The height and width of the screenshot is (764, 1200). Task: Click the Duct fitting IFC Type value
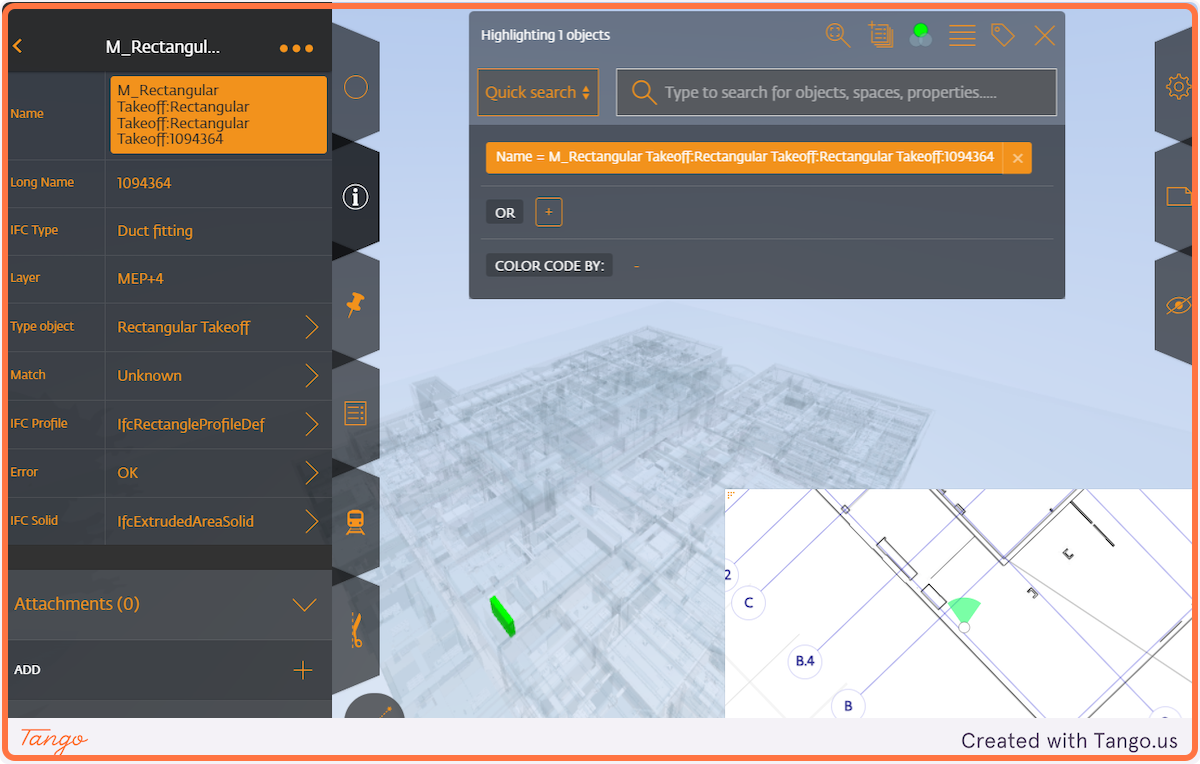click(155, 231)
